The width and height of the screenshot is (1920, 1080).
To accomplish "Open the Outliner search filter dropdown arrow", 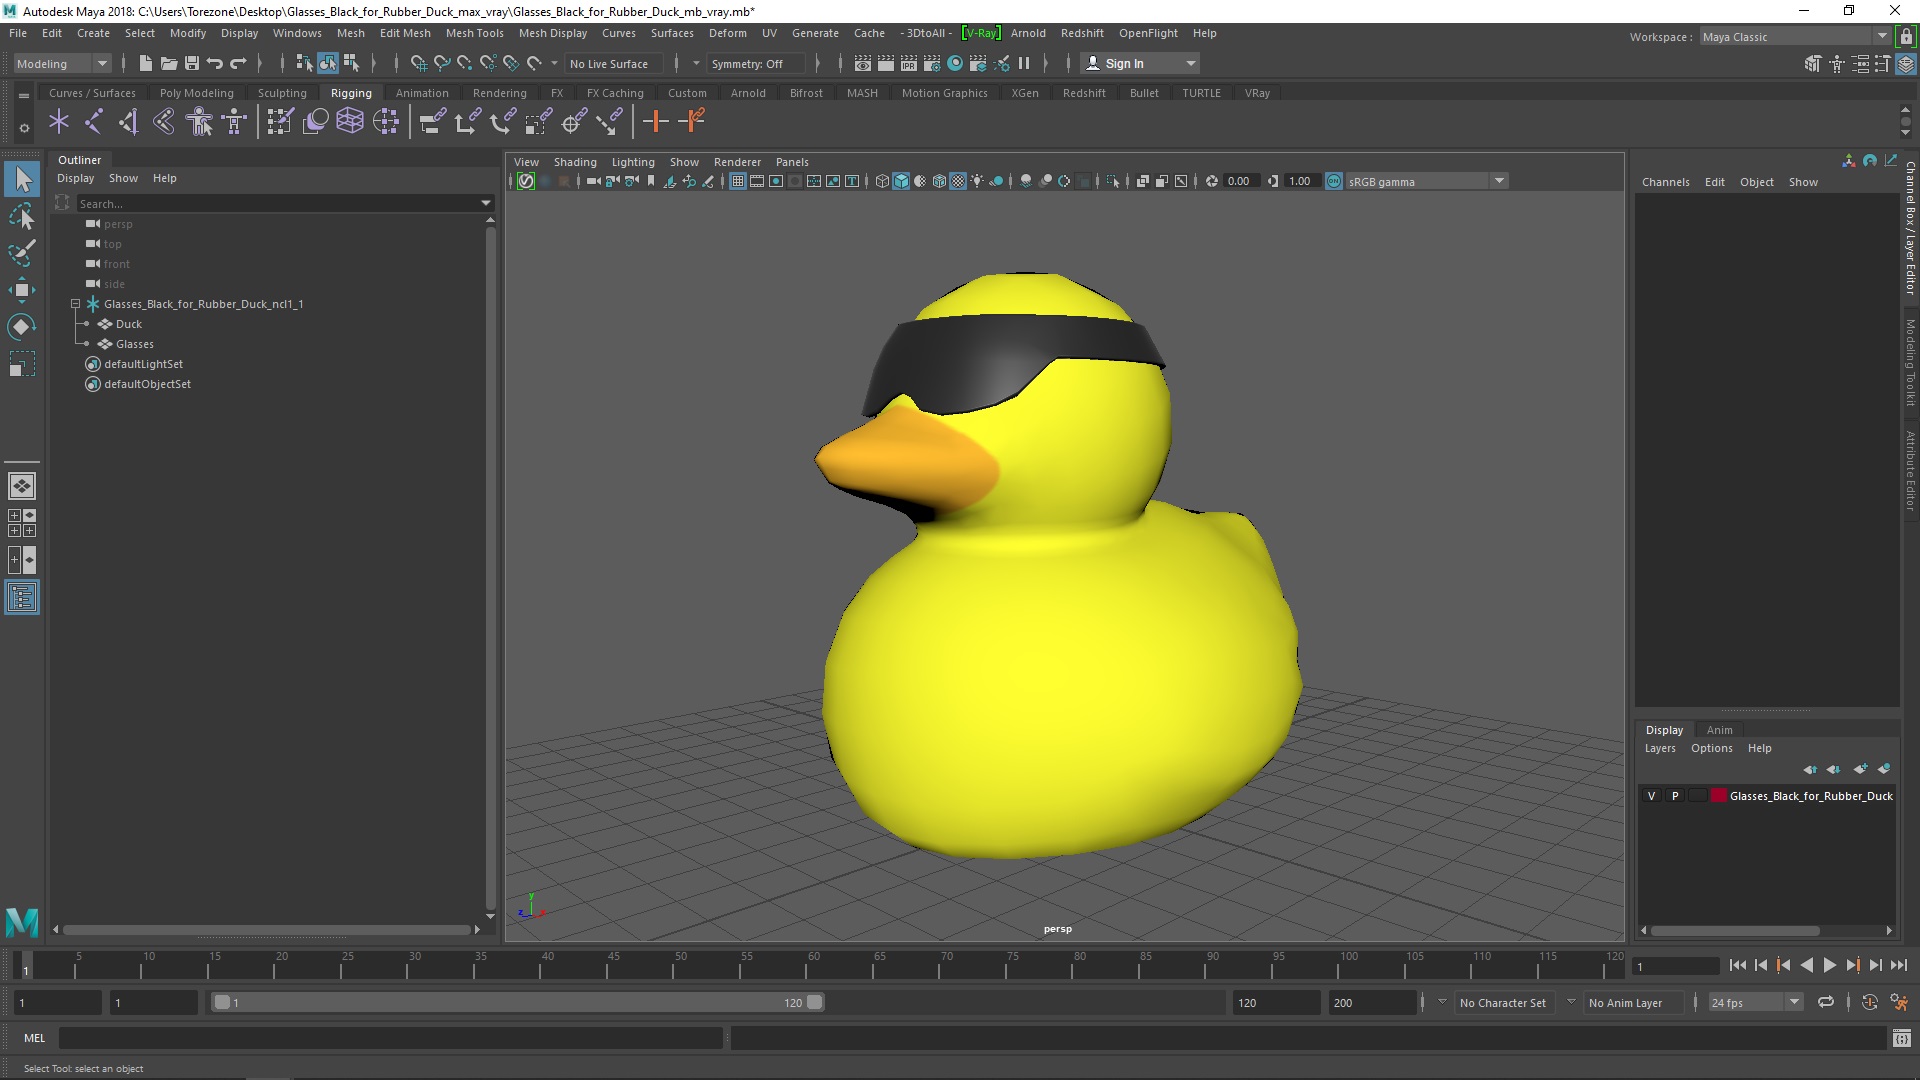I will click(487, 203).
